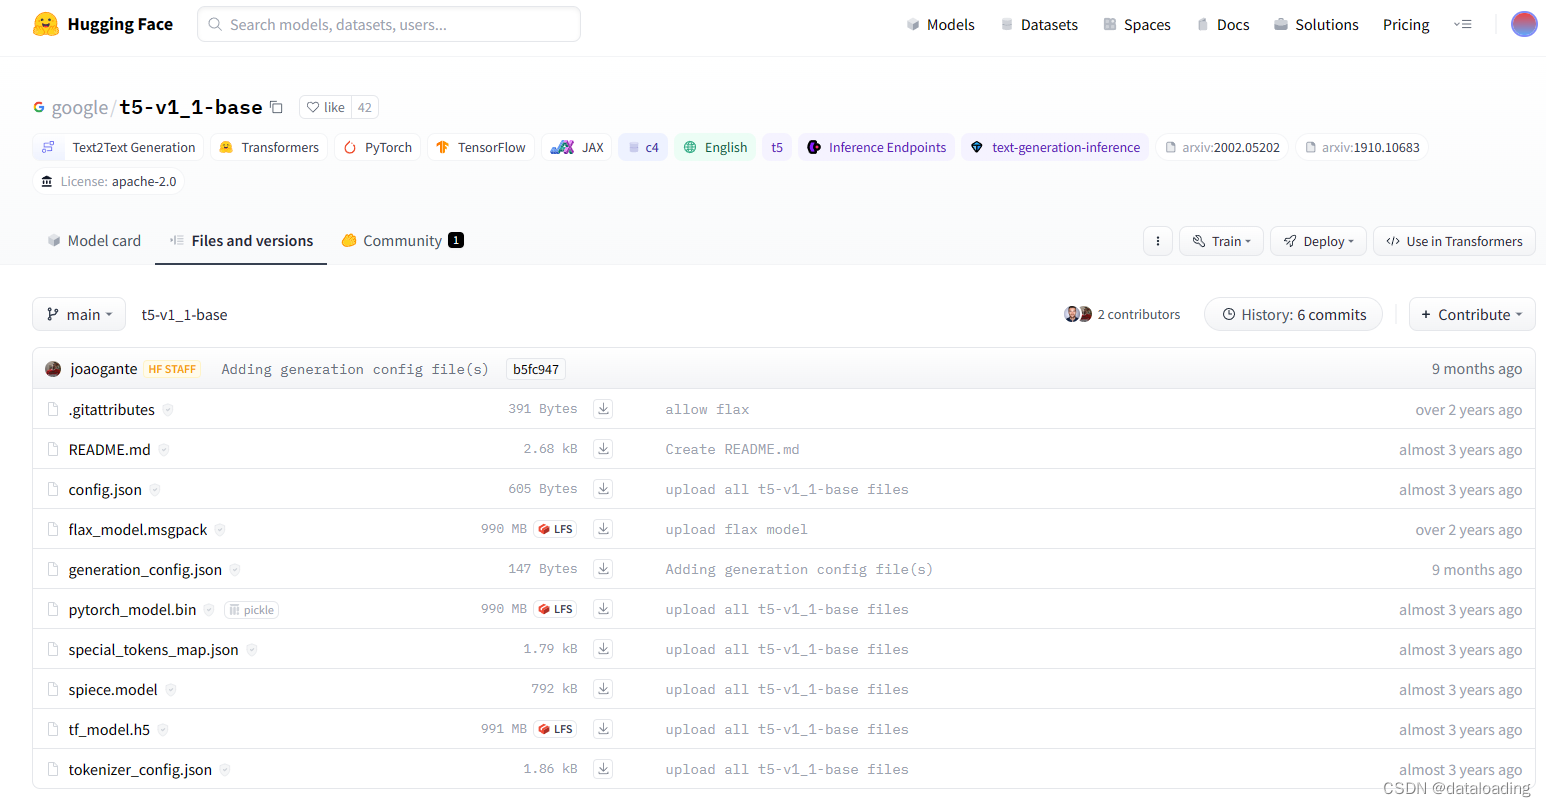
Task: Open Pricing page link
Action: [1406, 24]
